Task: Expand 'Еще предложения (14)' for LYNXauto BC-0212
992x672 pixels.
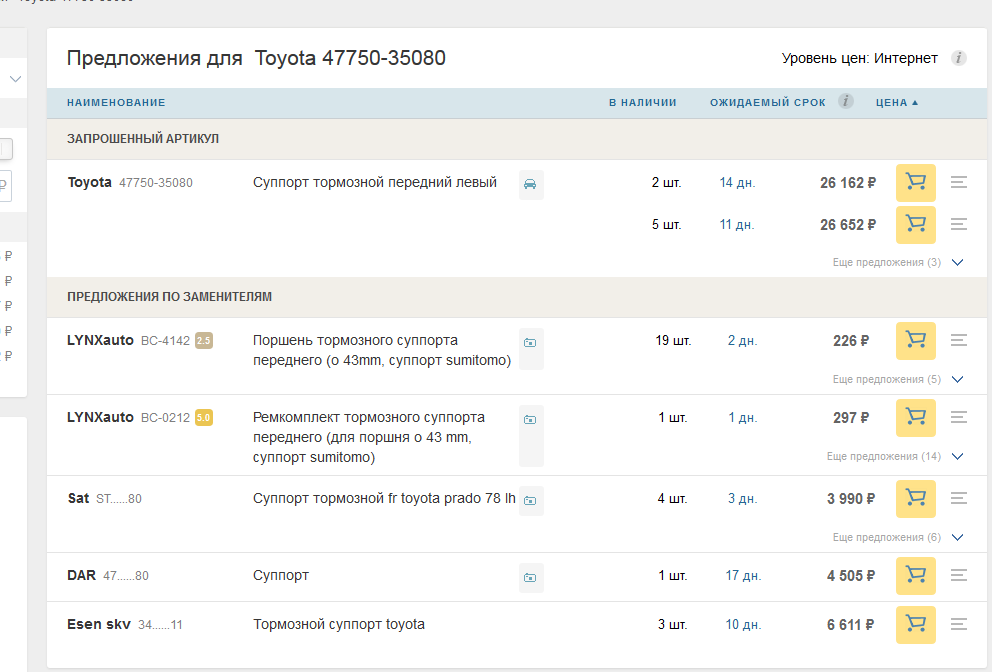Action: tap(895, 456)
